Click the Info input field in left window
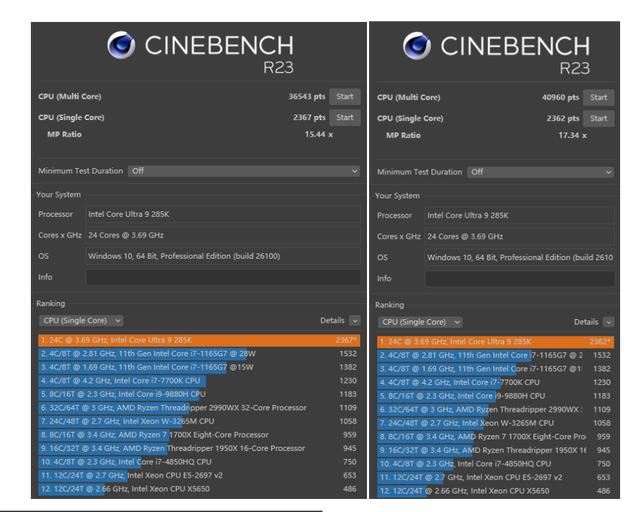Image resolution: width=640 pixels, height=512 pixels. 223,277
